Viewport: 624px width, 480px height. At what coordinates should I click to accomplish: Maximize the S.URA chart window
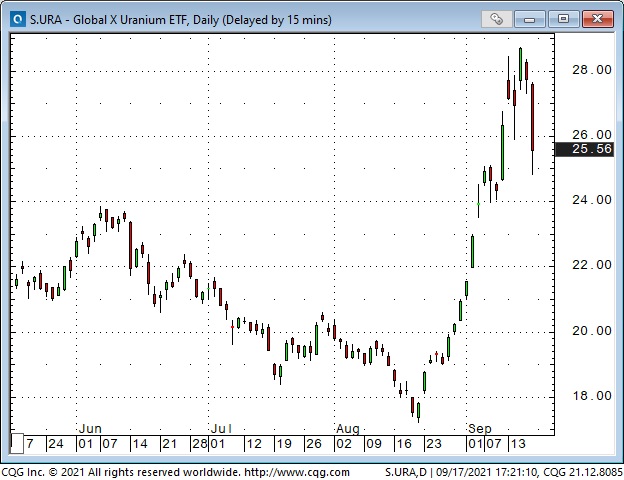point(563,19)
